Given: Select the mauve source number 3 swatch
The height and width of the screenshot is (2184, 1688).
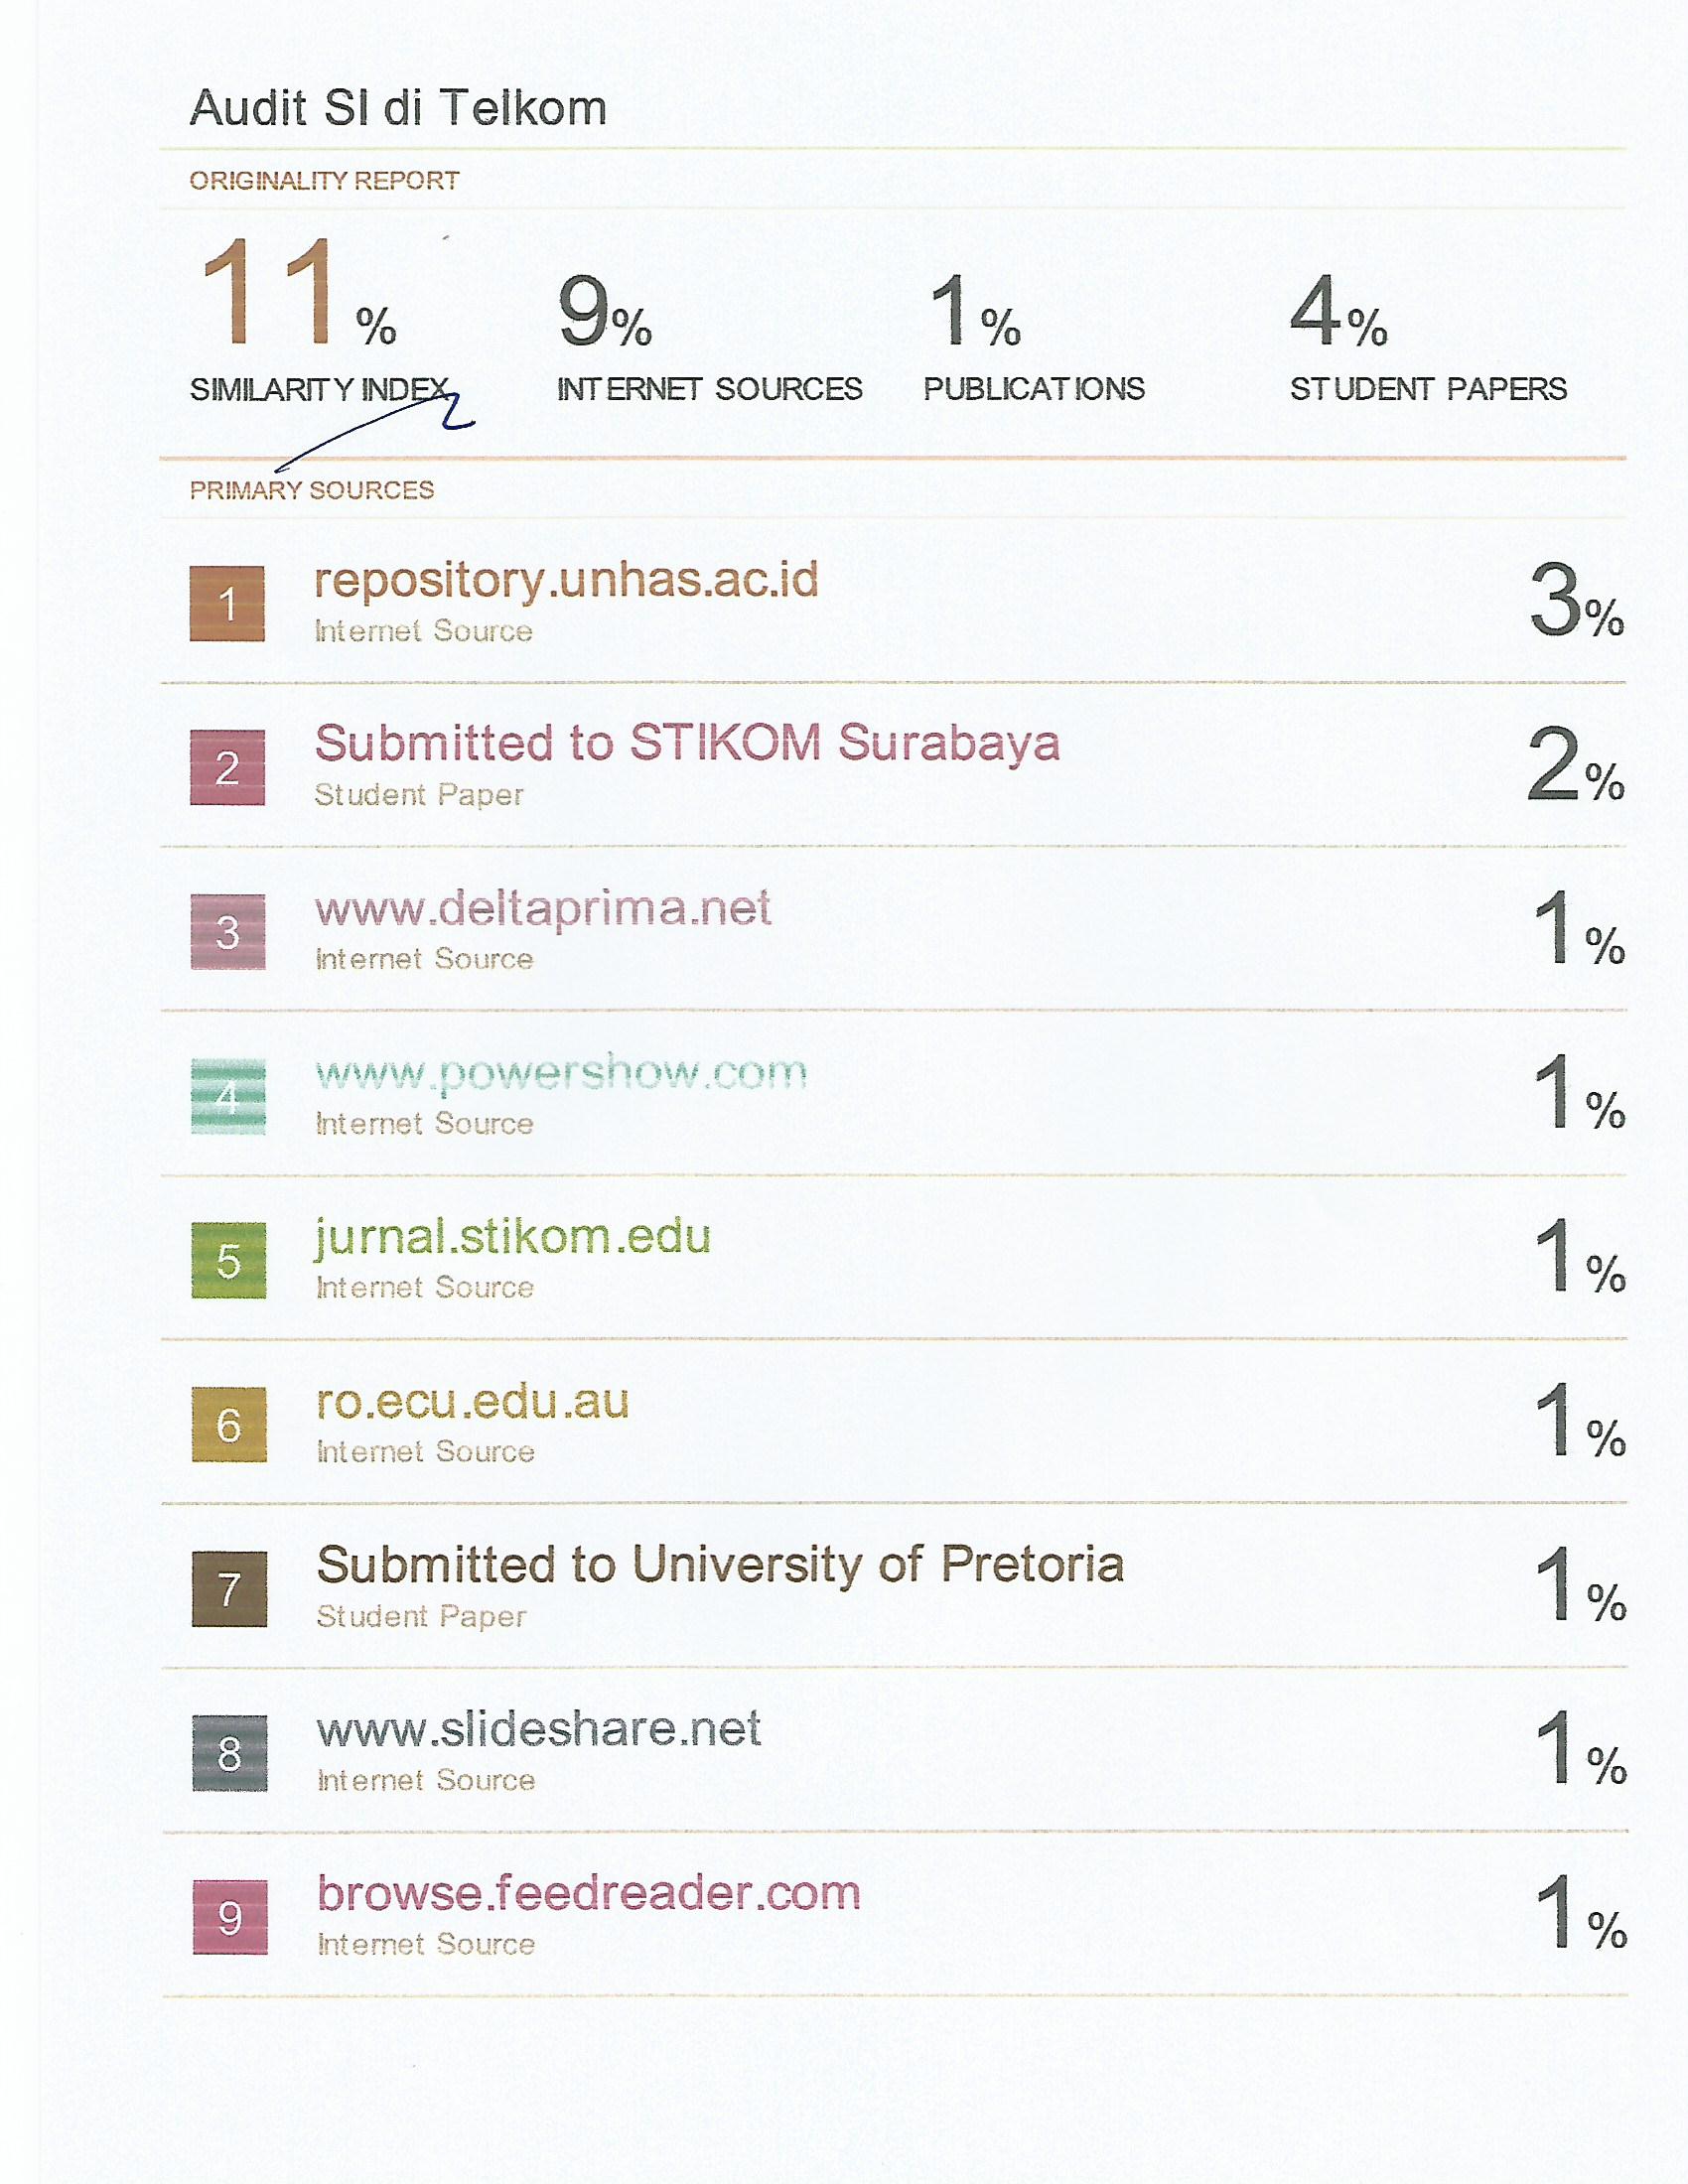Looking at the screenshot, I should (228, 931).
